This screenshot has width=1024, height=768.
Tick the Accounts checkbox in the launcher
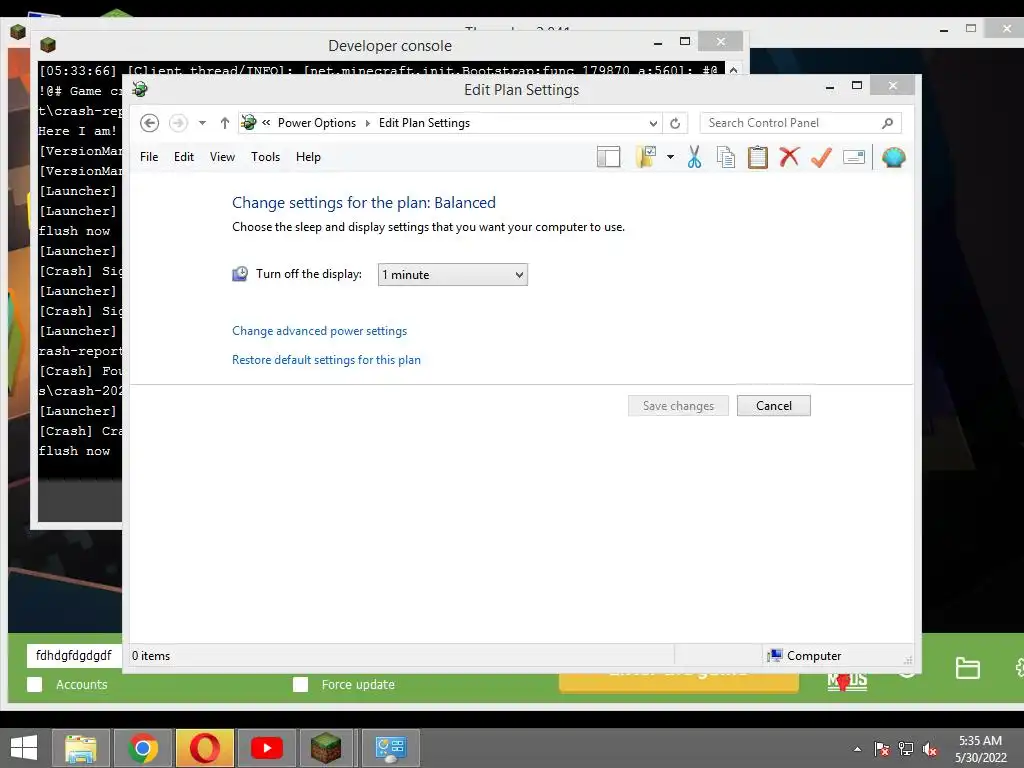click(35, 684)
